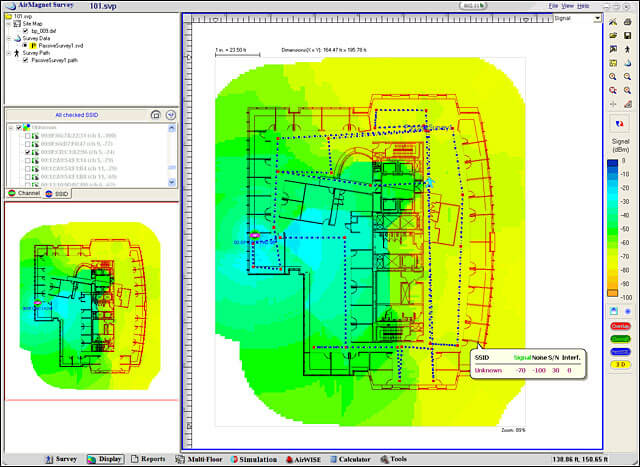Click the red-blue signal view icon
Viewport: 640px width, 467px height.
[619, 123]
